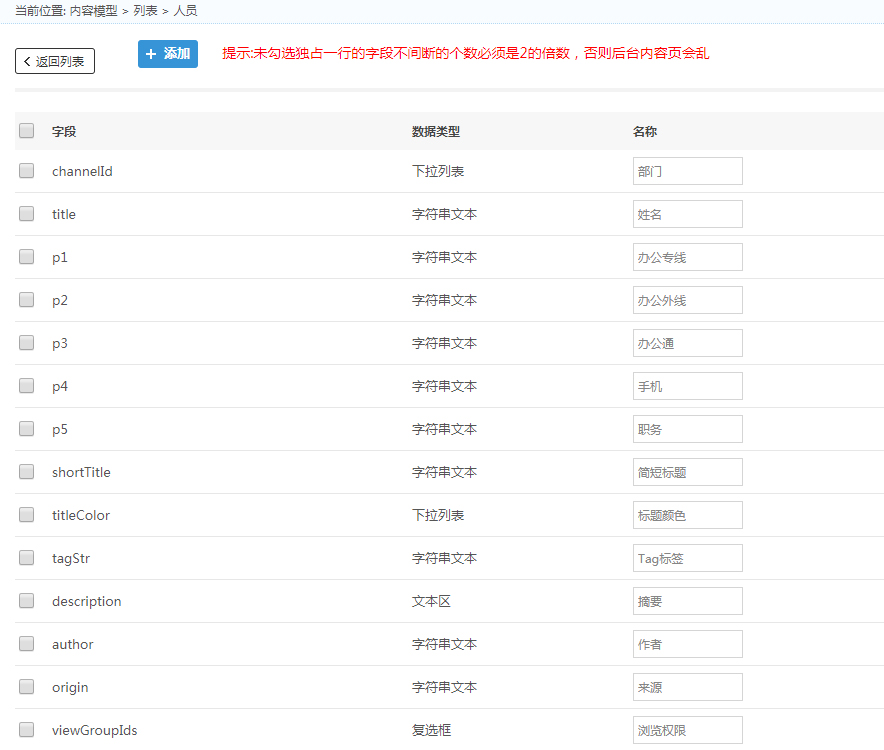Click the 返回列表 back button
The width and height of the screenshot is (884, 750).
pyautogui.click(x=55, y=61)
